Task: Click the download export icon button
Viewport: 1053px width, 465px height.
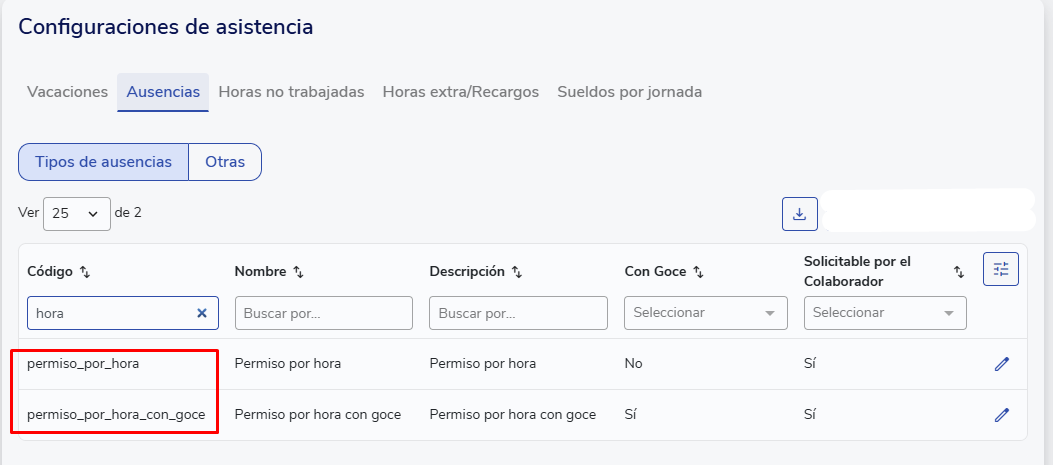Action: 799,214
